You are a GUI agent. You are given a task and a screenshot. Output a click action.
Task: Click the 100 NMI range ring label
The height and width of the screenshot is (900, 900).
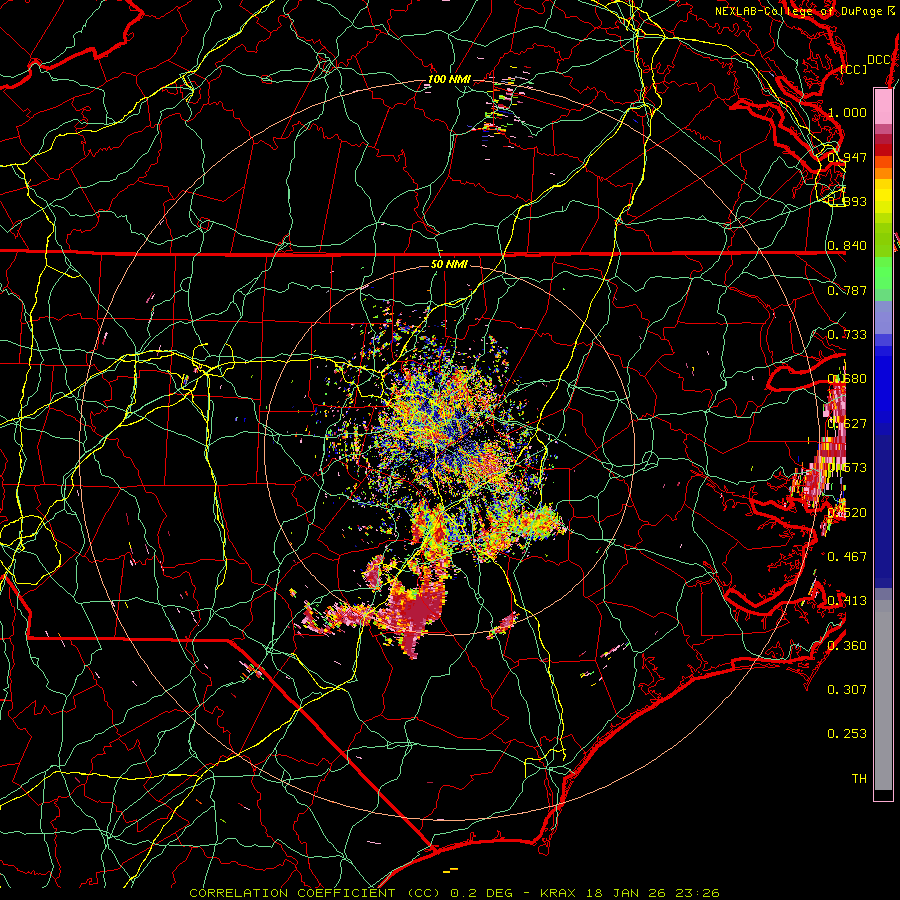[449, 79]
